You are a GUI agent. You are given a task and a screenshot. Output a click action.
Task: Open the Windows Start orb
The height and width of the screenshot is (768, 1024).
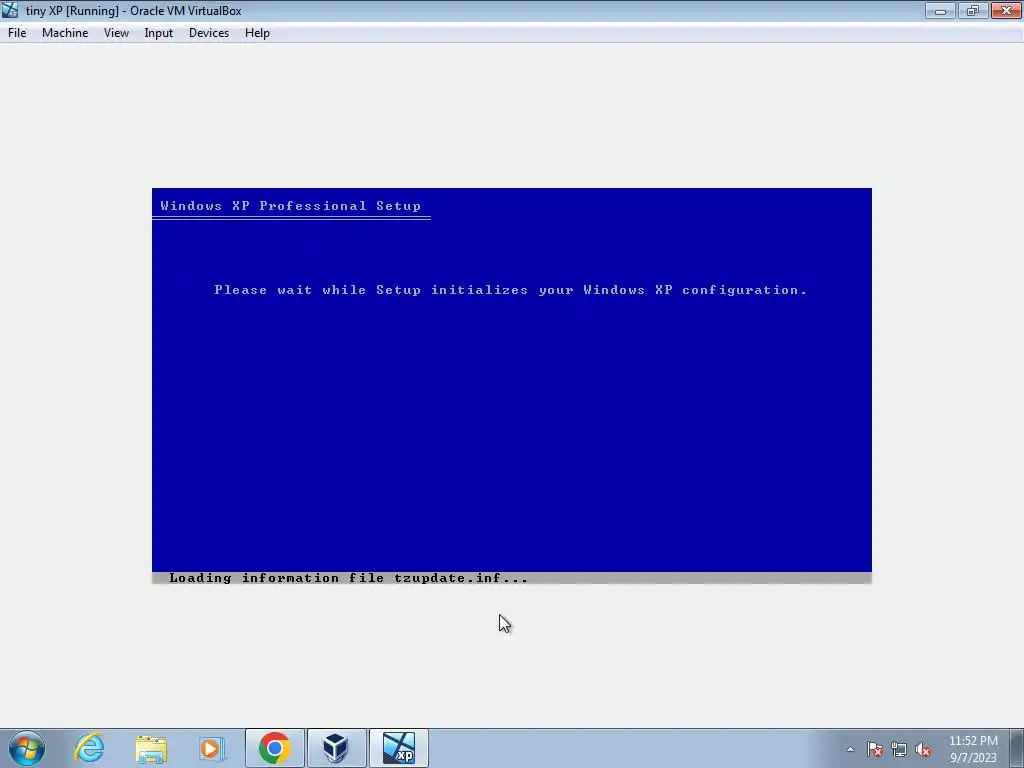coord(27,748)
